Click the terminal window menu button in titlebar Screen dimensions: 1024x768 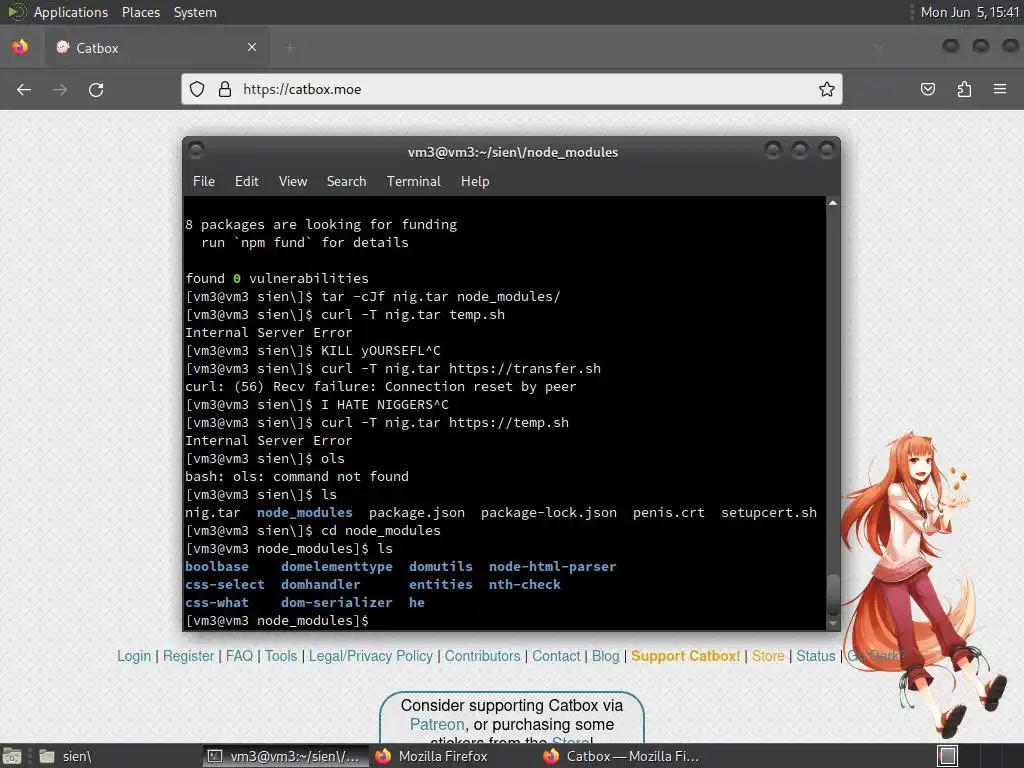click(x=196, y=151)
